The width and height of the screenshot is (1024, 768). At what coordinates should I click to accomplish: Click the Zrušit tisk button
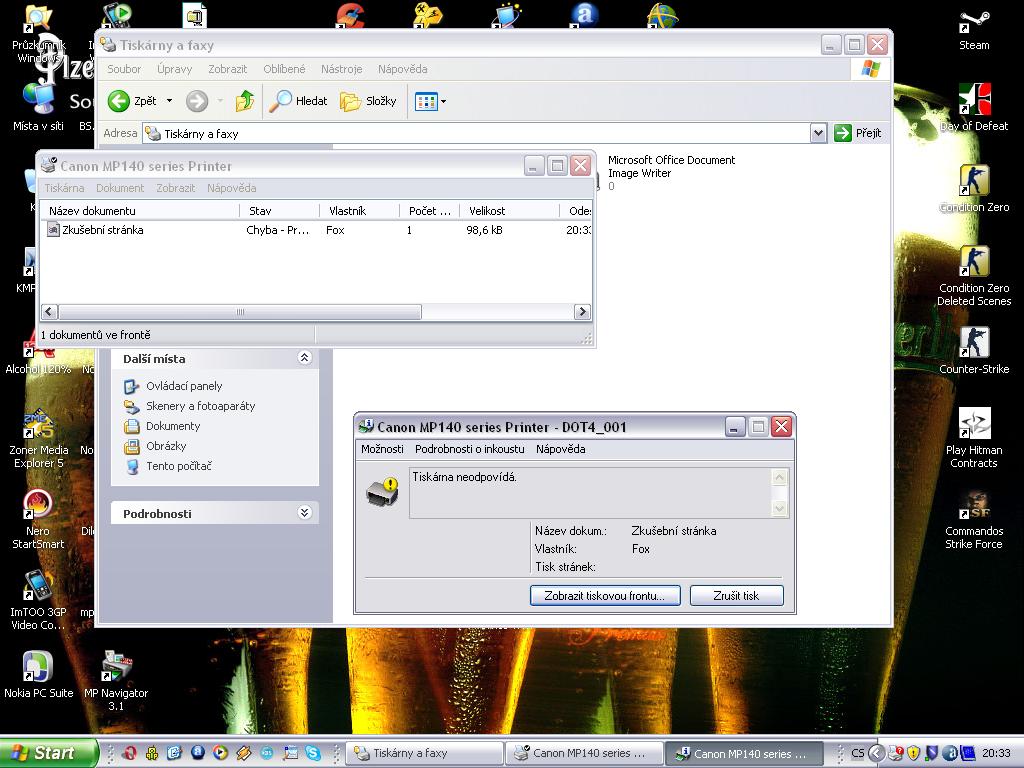pyautogui.click(x=736, y=596)
